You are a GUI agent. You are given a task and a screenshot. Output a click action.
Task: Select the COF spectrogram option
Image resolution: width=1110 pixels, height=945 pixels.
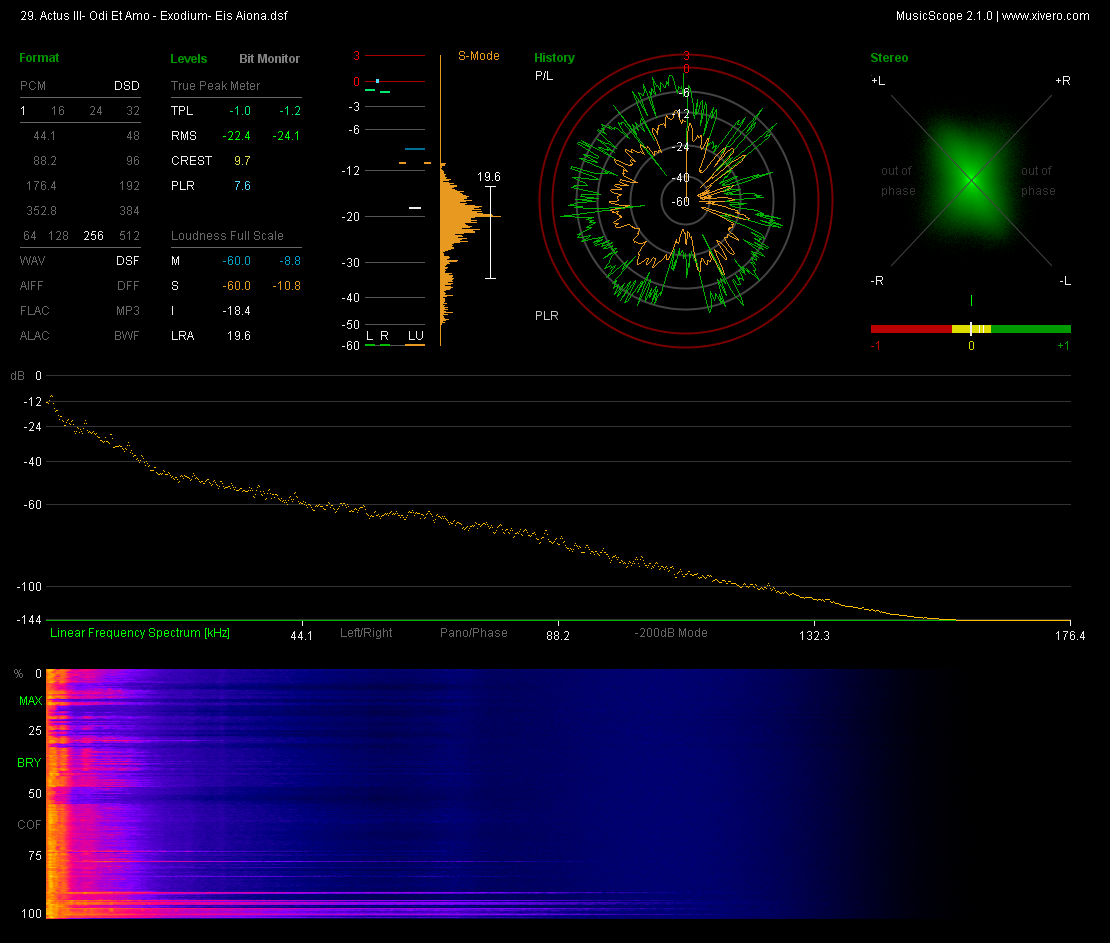(x=30, y=825)
